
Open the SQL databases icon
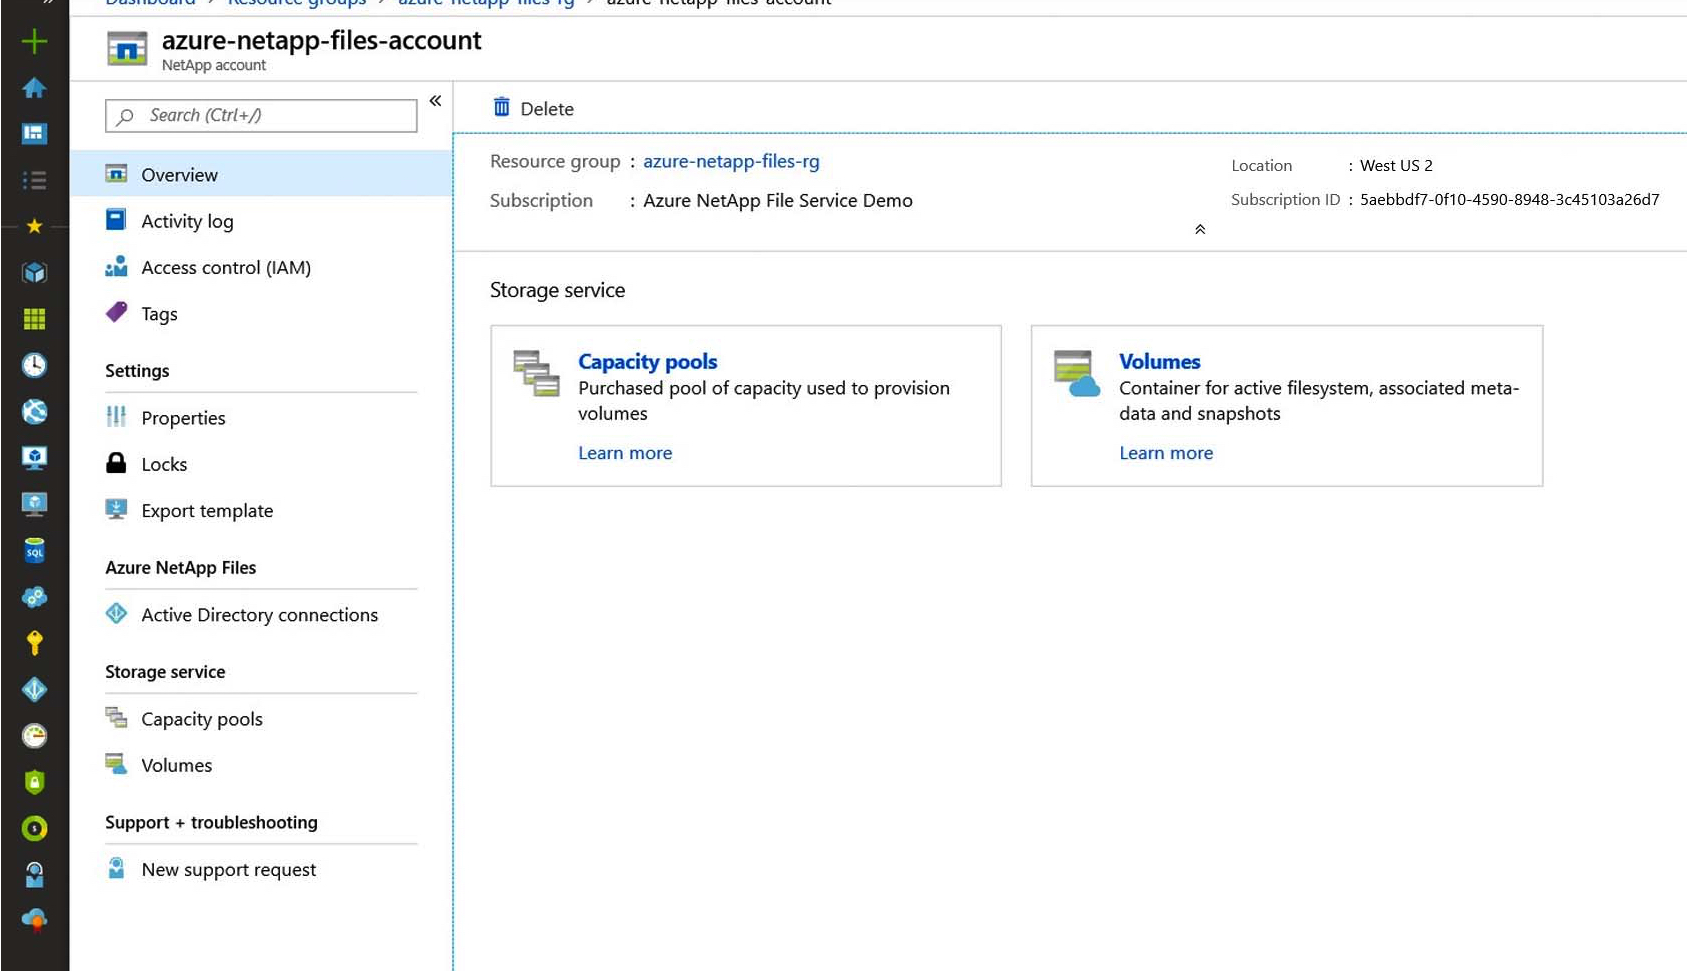[34, 550]
